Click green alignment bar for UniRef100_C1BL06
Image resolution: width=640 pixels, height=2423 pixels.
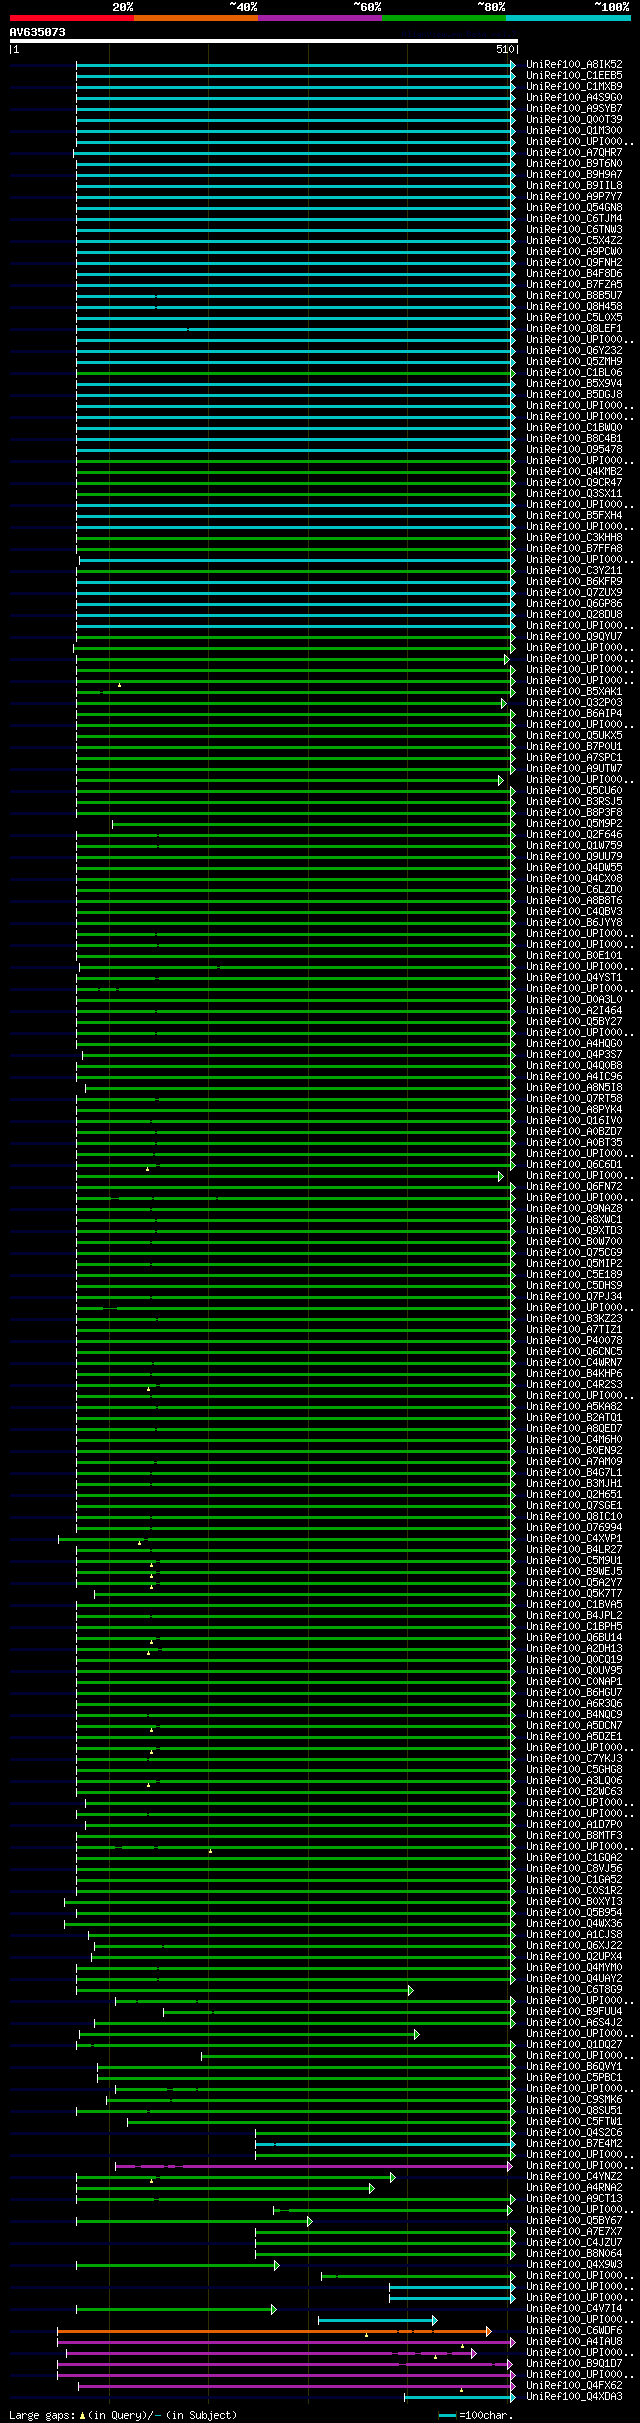point(294,373)
